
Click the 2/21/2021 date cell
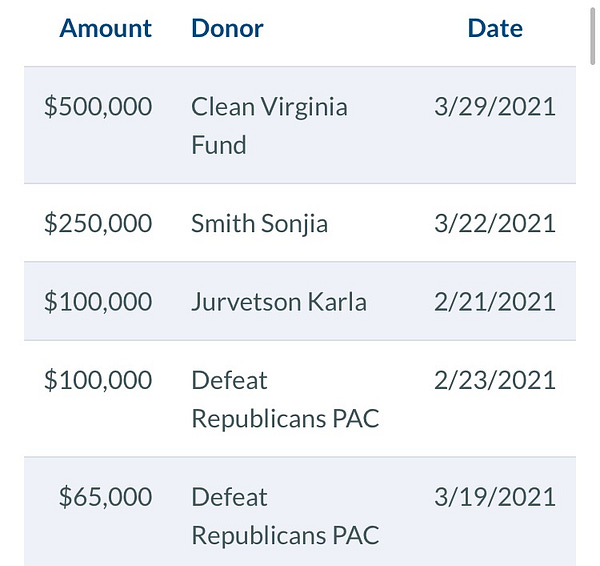click(x=495, y=302)
